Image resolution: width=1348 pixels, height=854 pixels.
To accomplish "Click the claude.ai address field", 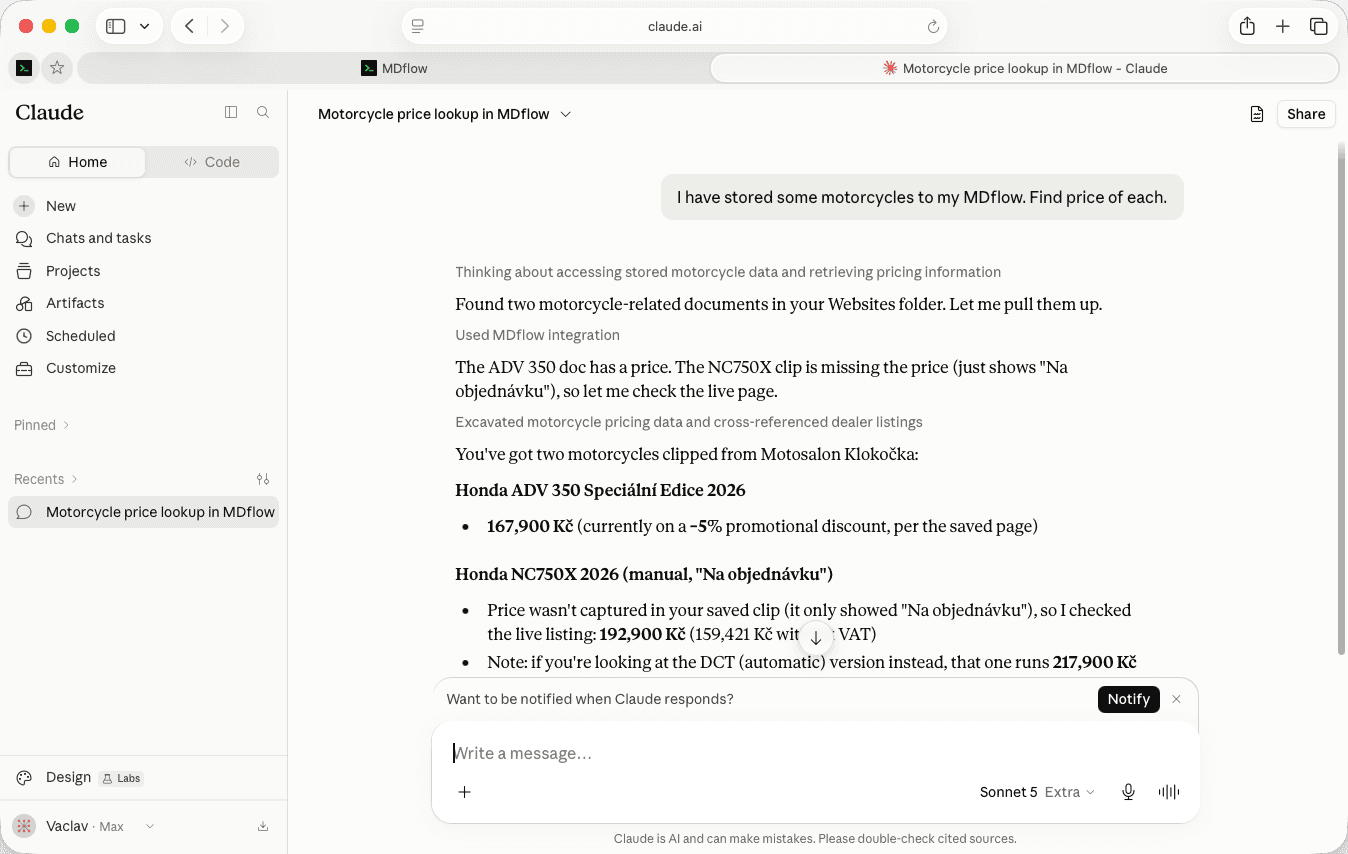I will tap(675, 27).
